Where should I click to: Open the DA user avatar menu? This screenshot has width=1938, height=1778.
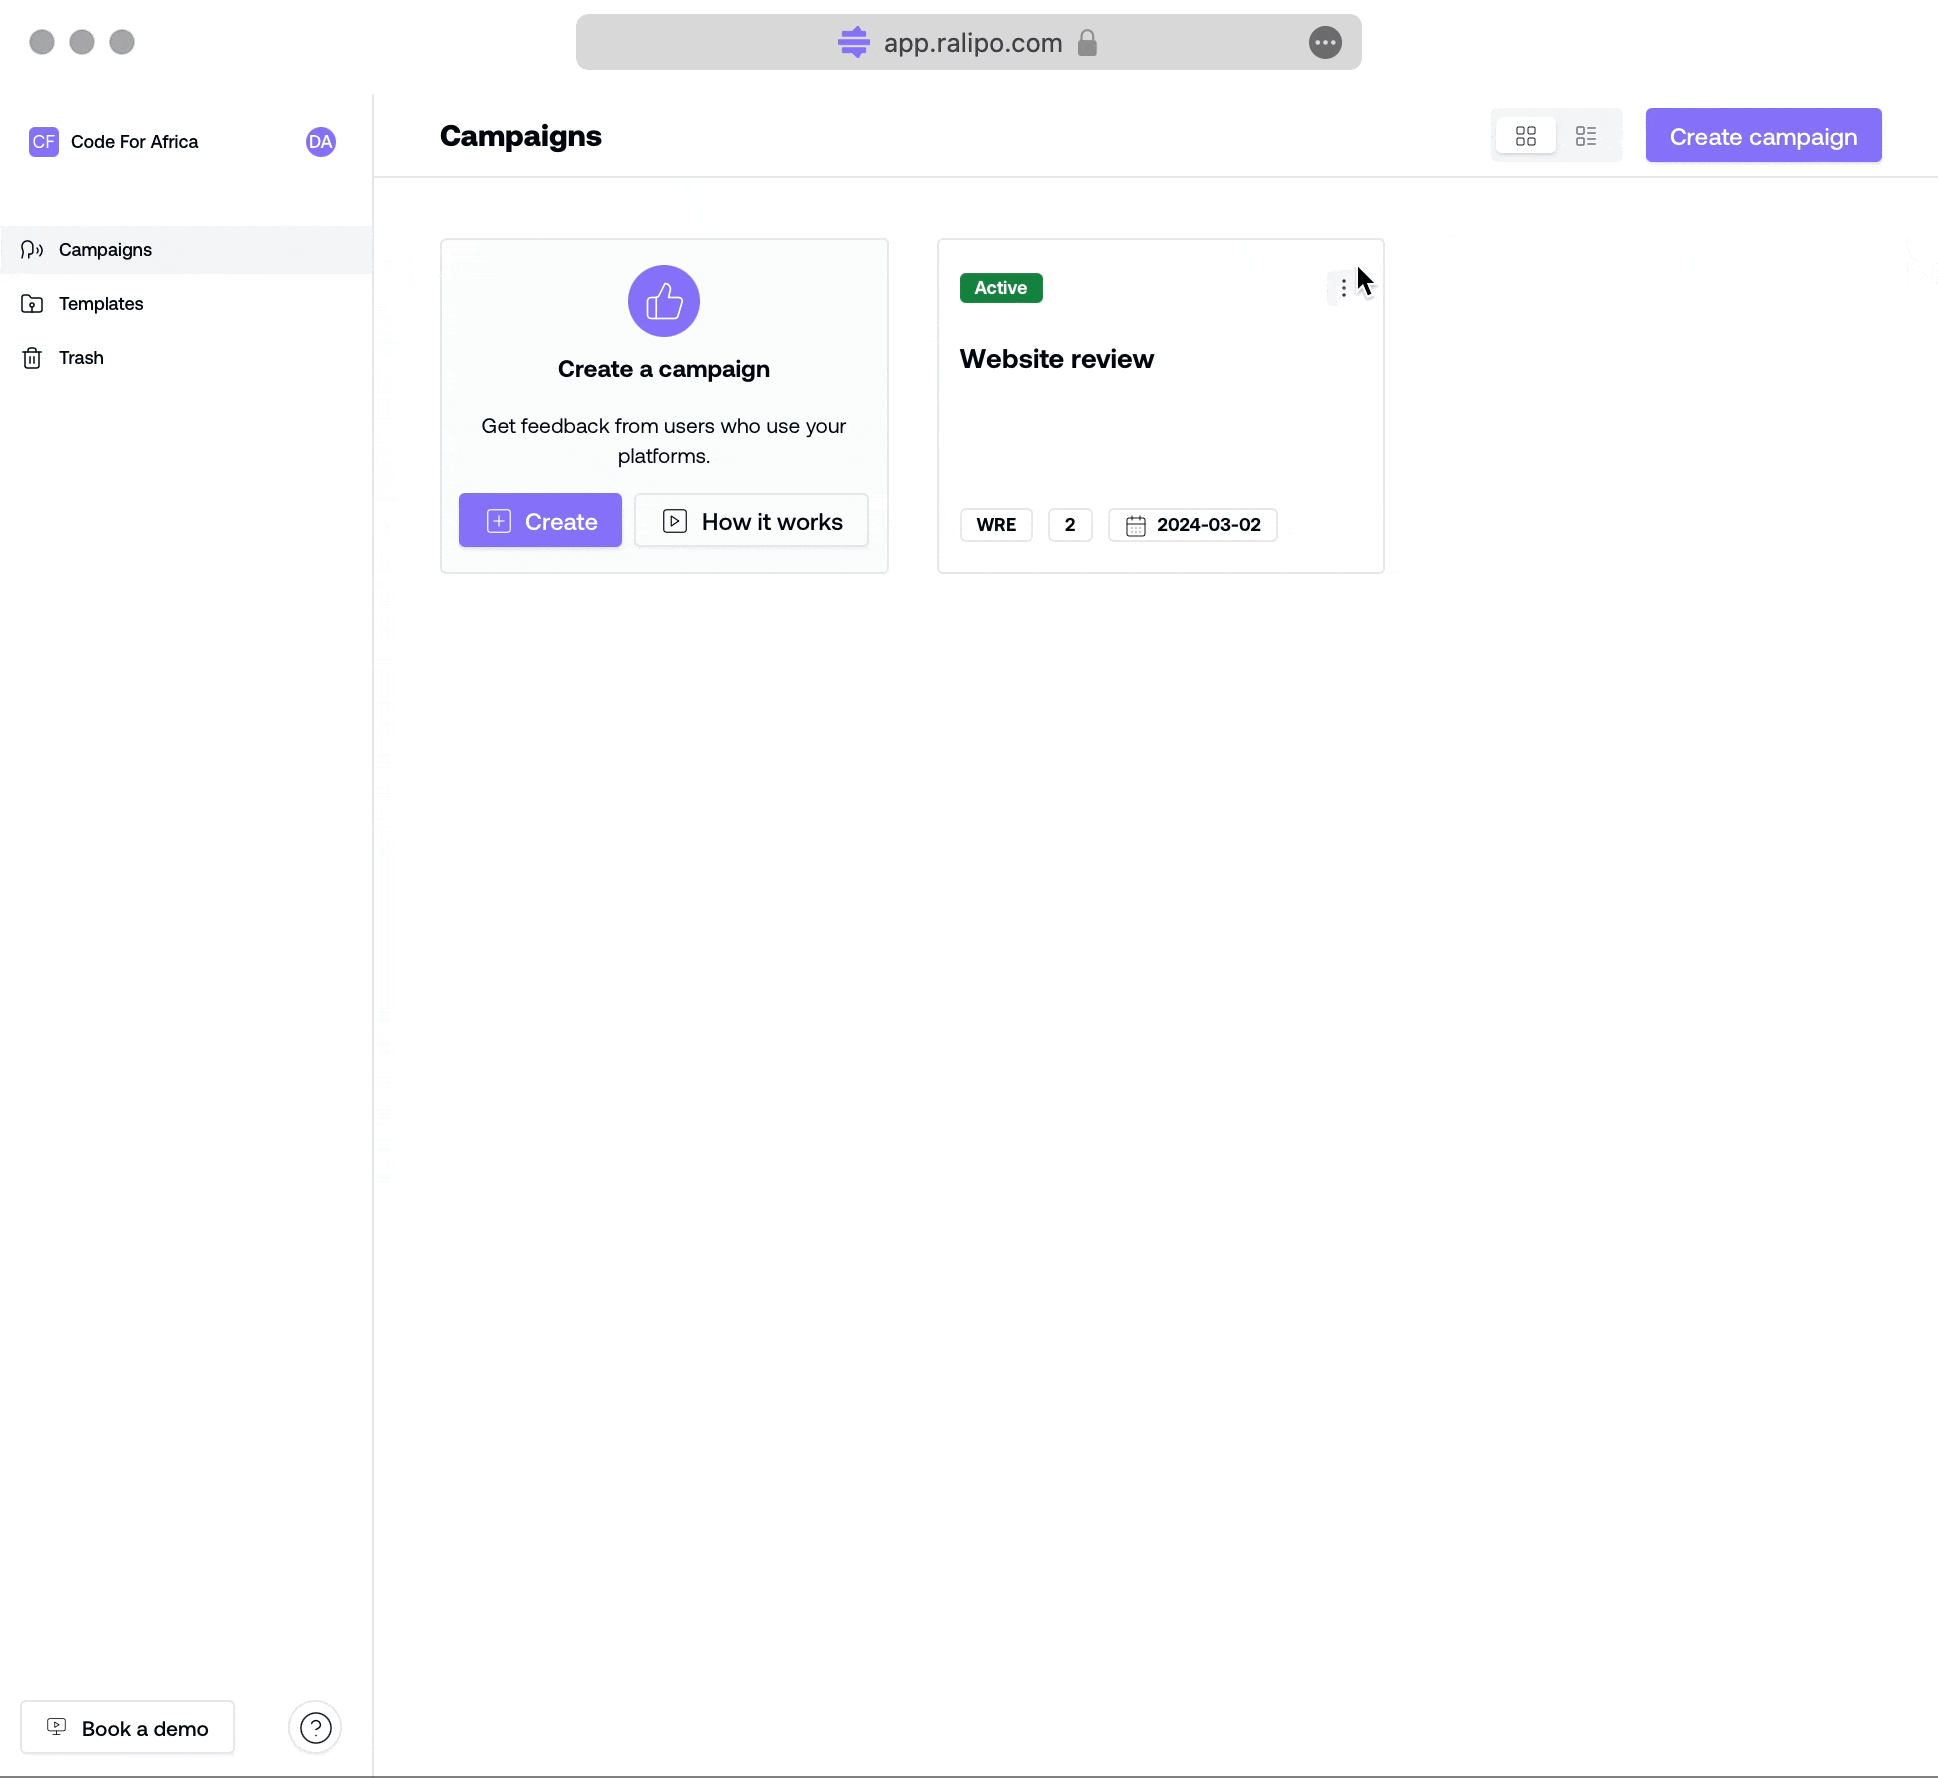(x=320, y=142)
